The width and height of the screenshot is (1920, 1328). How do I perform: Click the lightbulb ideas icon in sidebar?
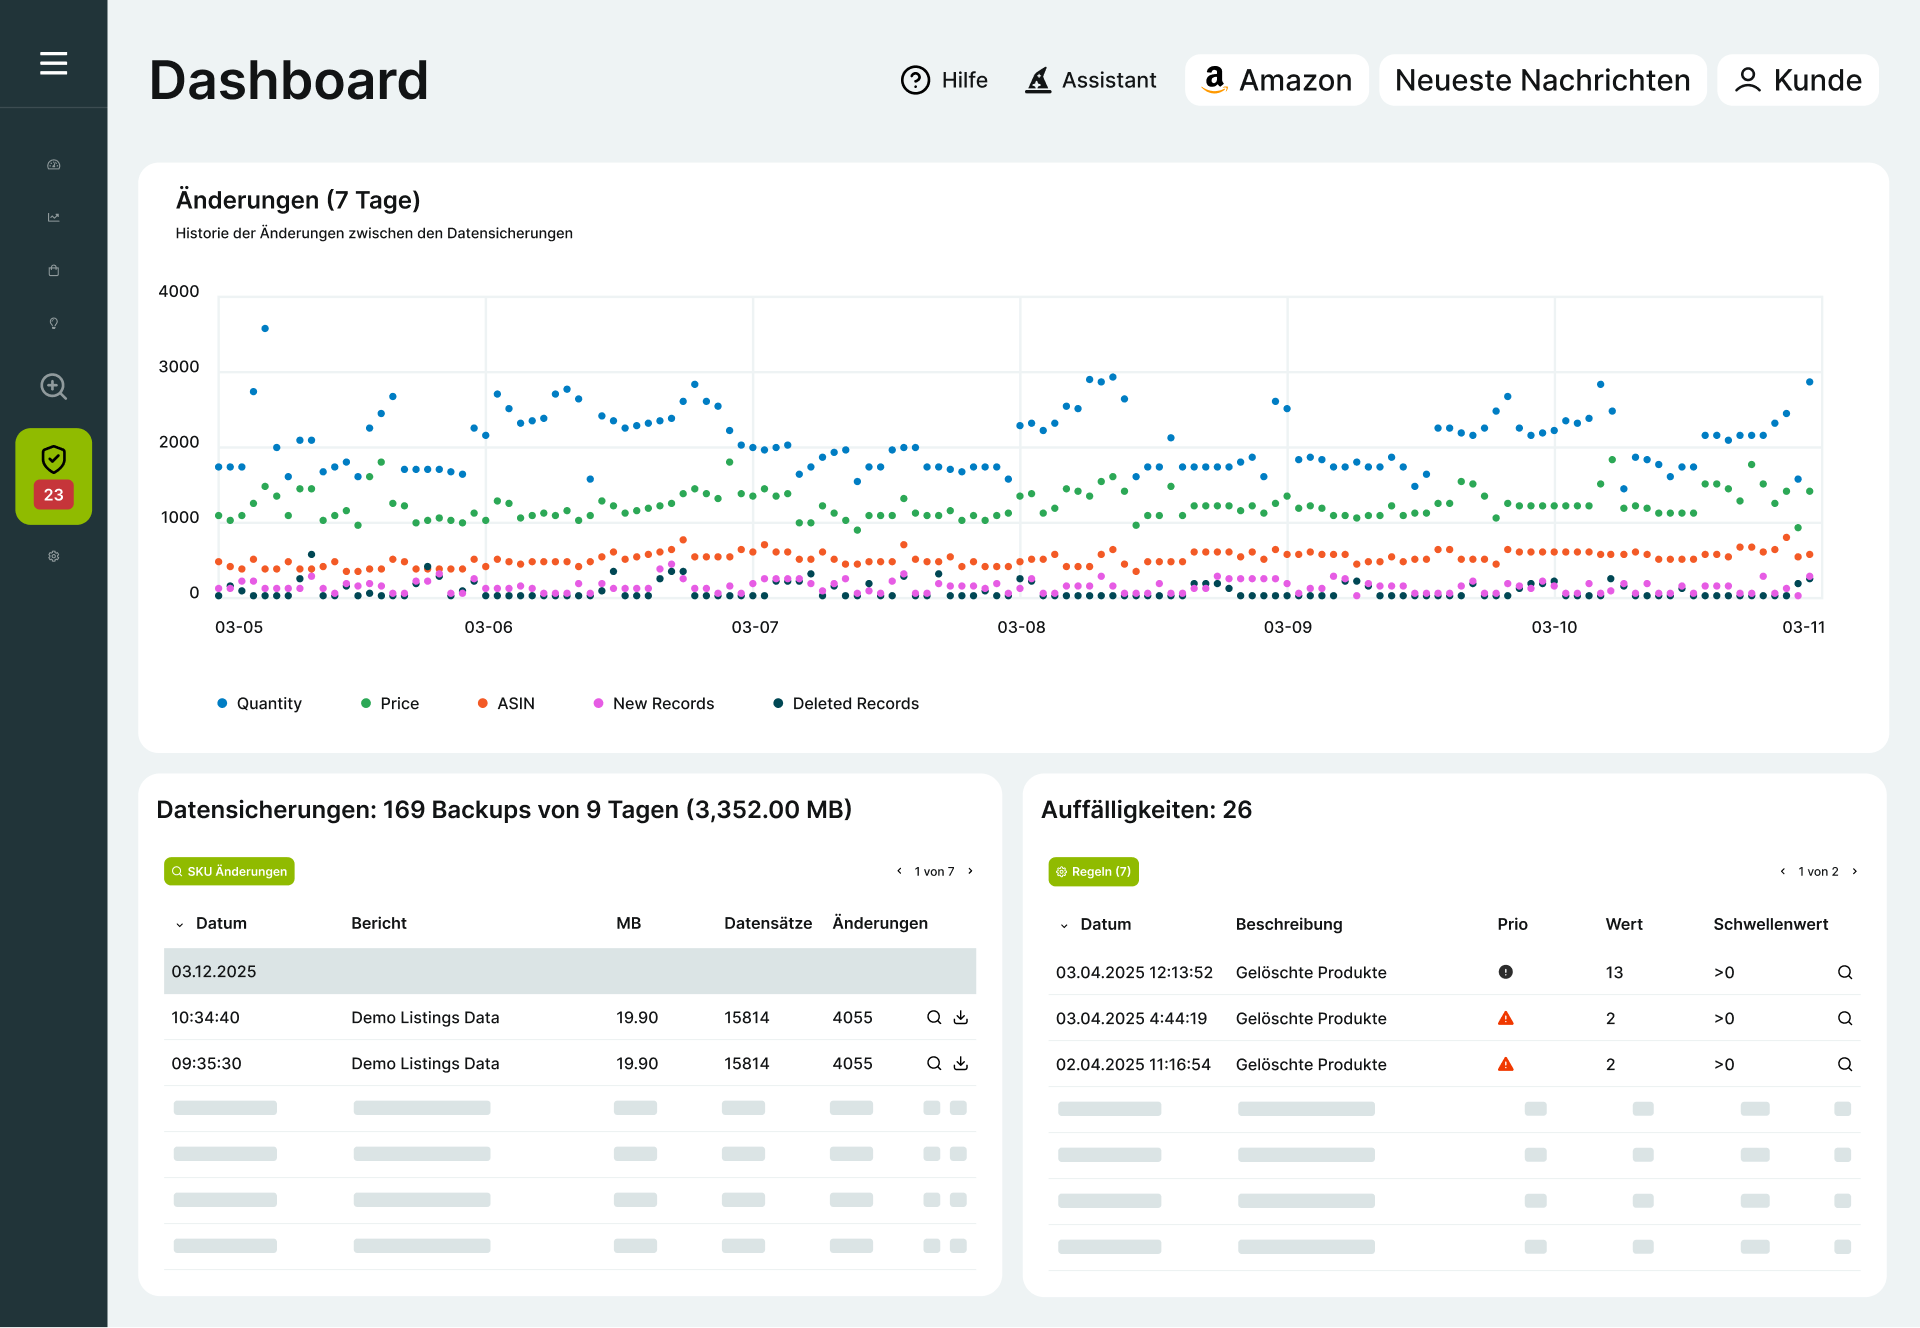54,323
